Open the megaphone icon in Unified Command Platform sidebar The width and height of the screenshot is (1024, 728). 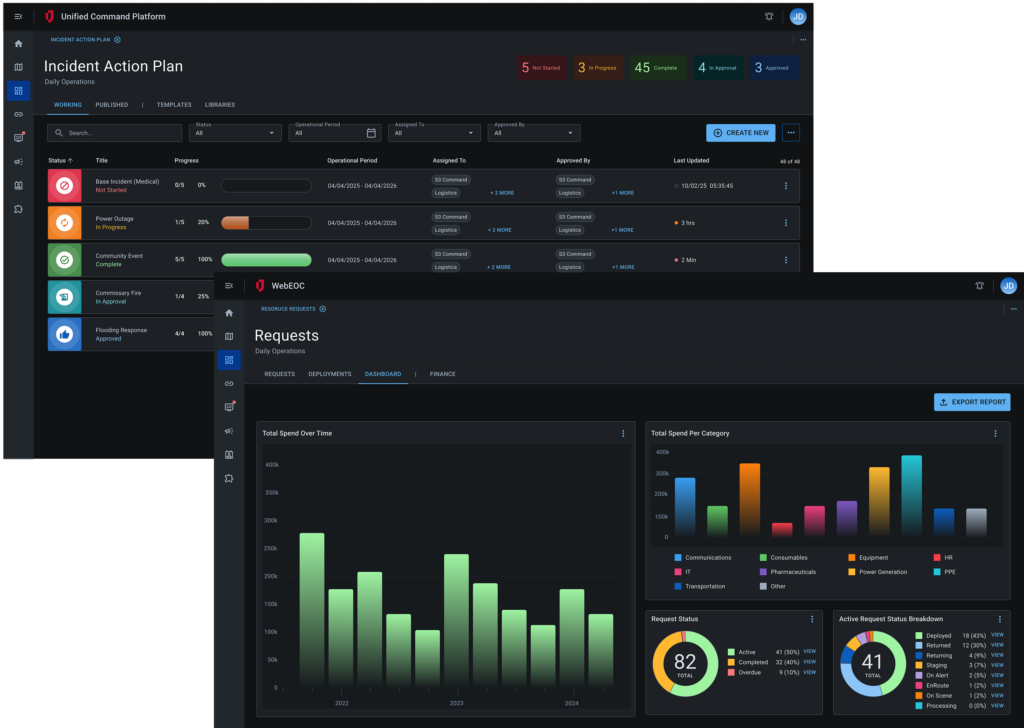coord(18,161)
